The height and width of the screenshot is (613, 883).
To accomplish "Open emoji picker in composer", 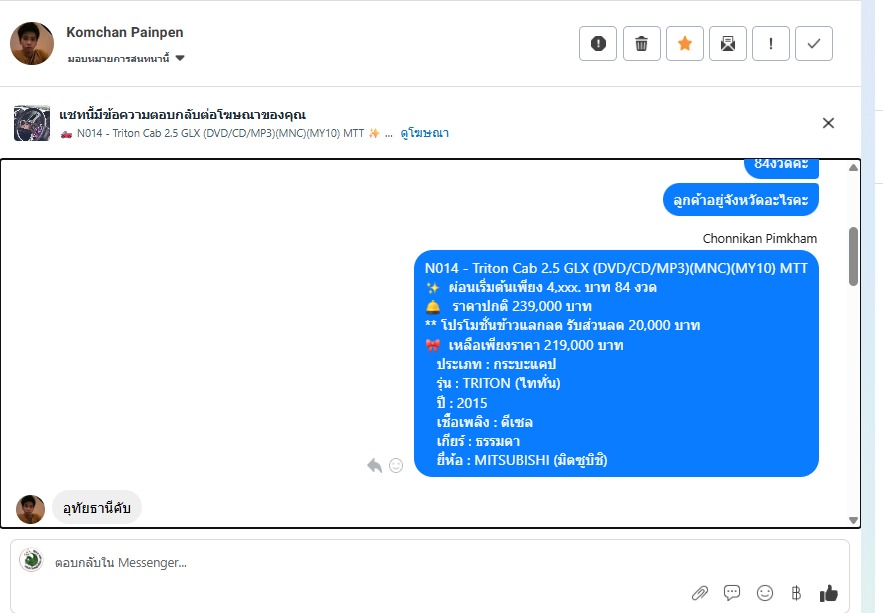I will [x=765, y=593].
